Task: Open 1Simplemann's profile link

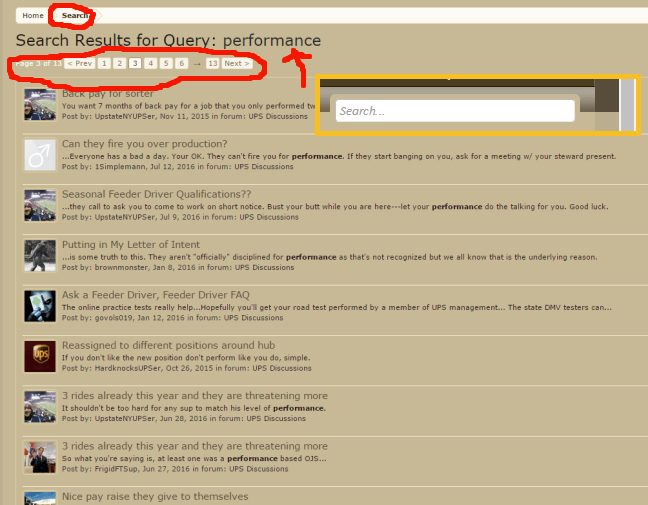Action: pyautogui.click(x=120, y=167)
